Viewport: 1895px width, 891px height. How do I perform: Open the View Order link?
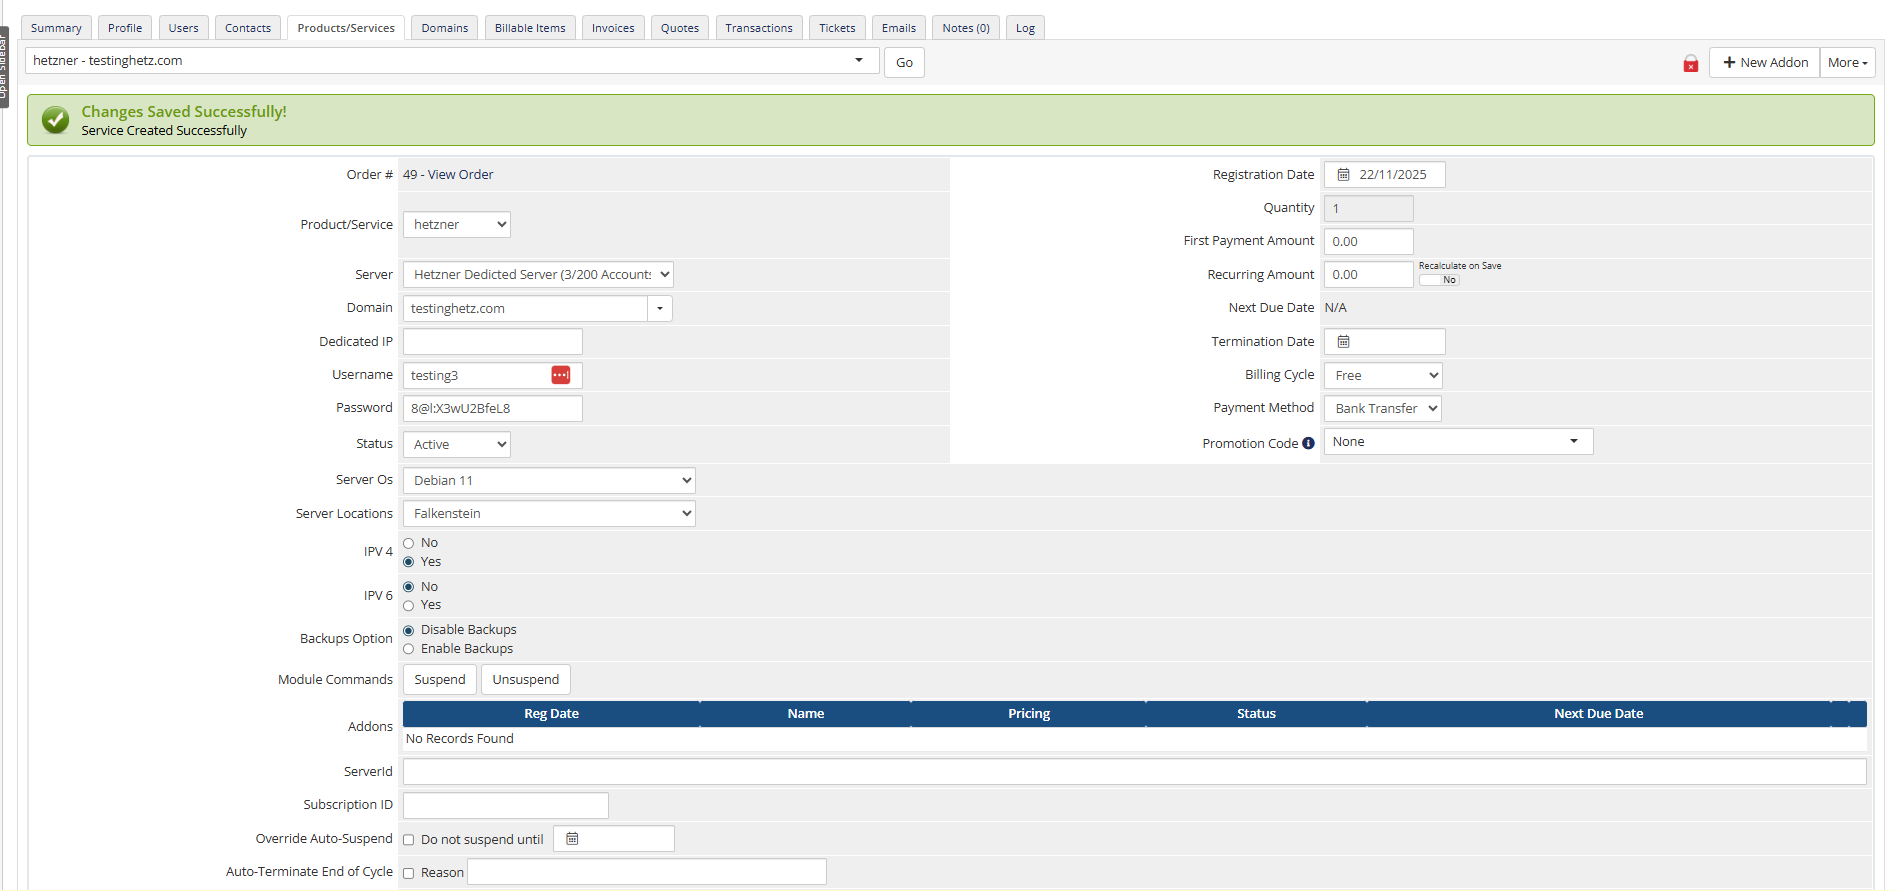(460, 175)
